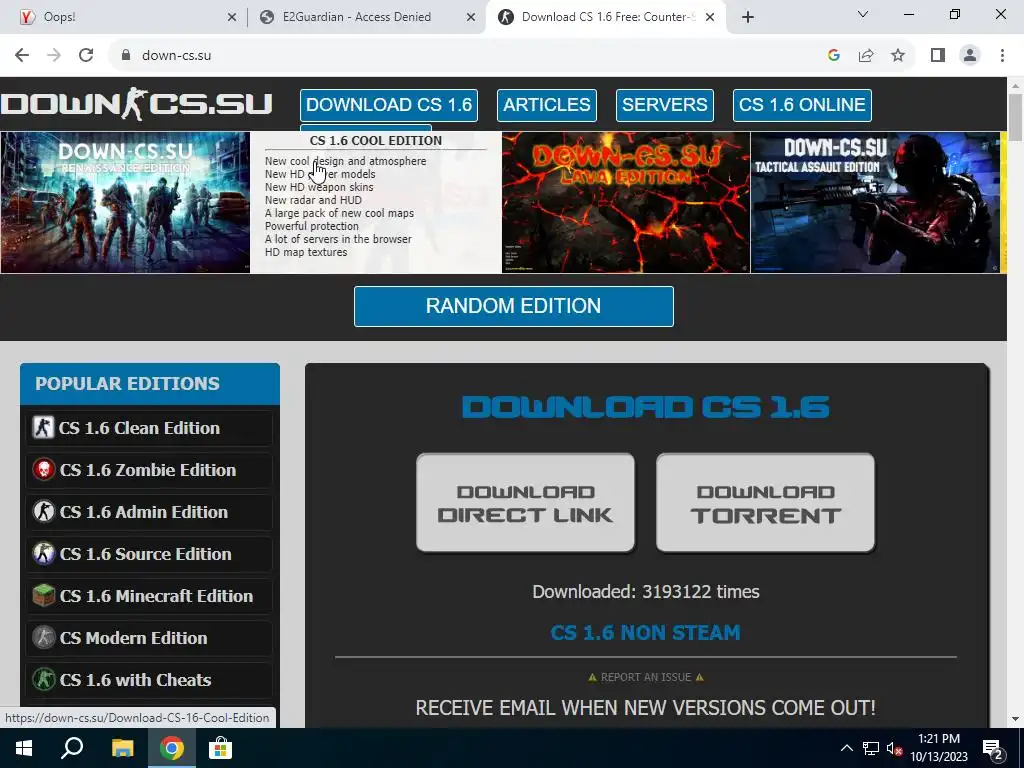Click the CS 1.6 NON STEAM heading

pos(645,632)
